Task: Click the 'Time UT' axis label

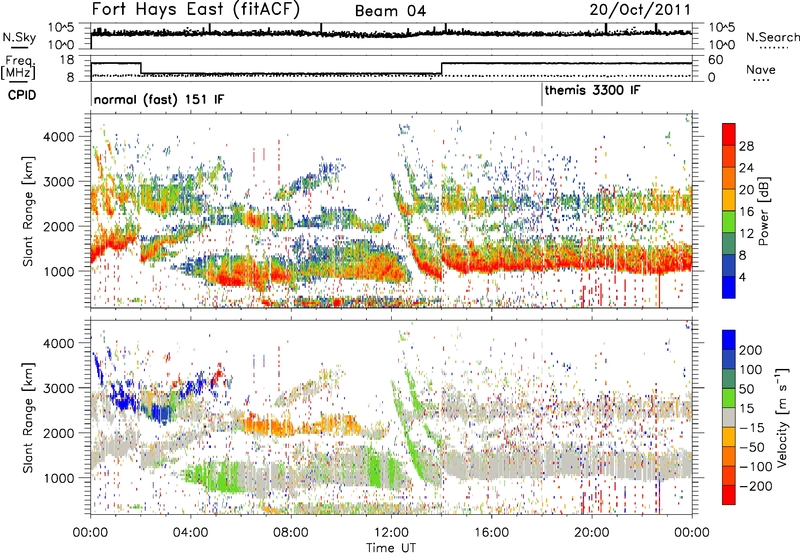Action: [x=391, y=548]
